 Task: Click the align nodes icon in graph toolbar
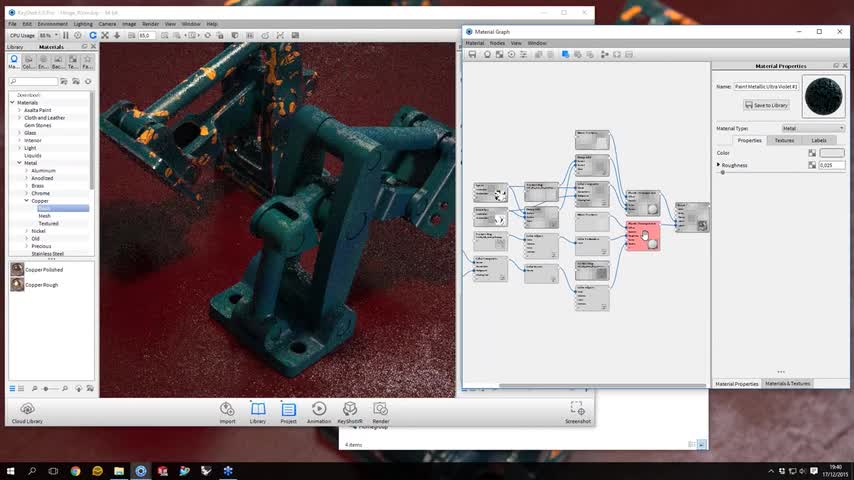pyautogui.click(x=605, y=54)
